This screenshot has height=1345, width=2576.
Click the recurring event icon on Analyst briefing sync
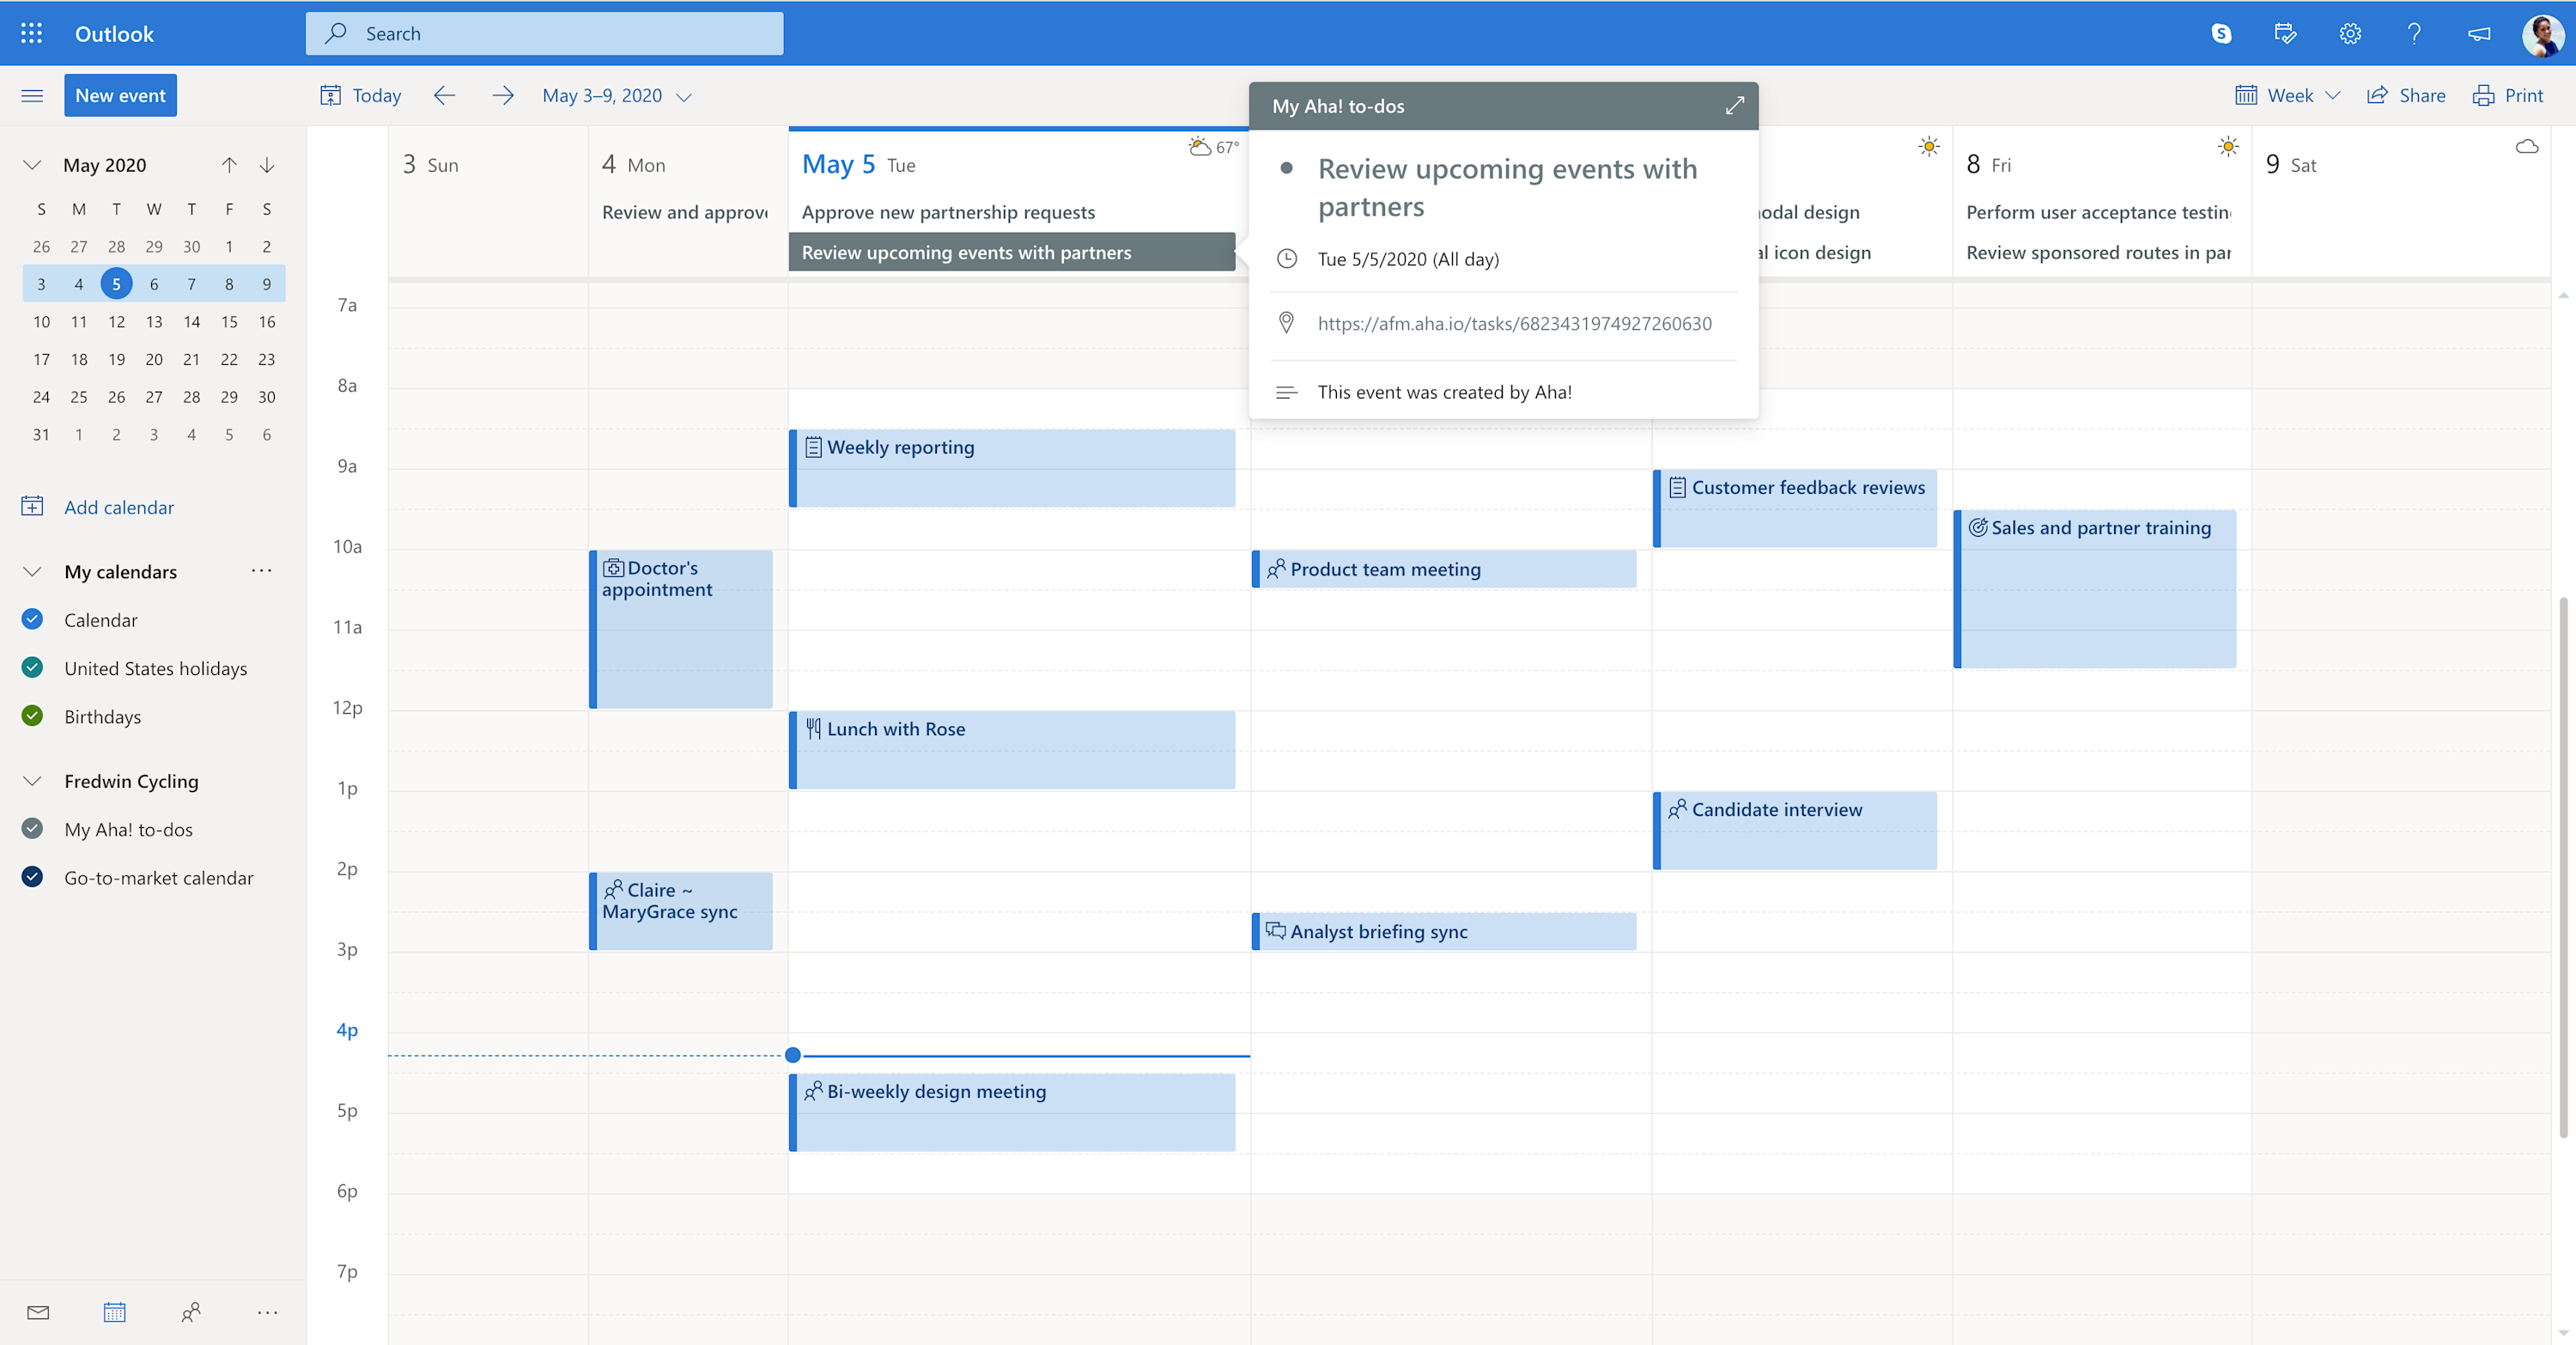tap(1276, 929)
